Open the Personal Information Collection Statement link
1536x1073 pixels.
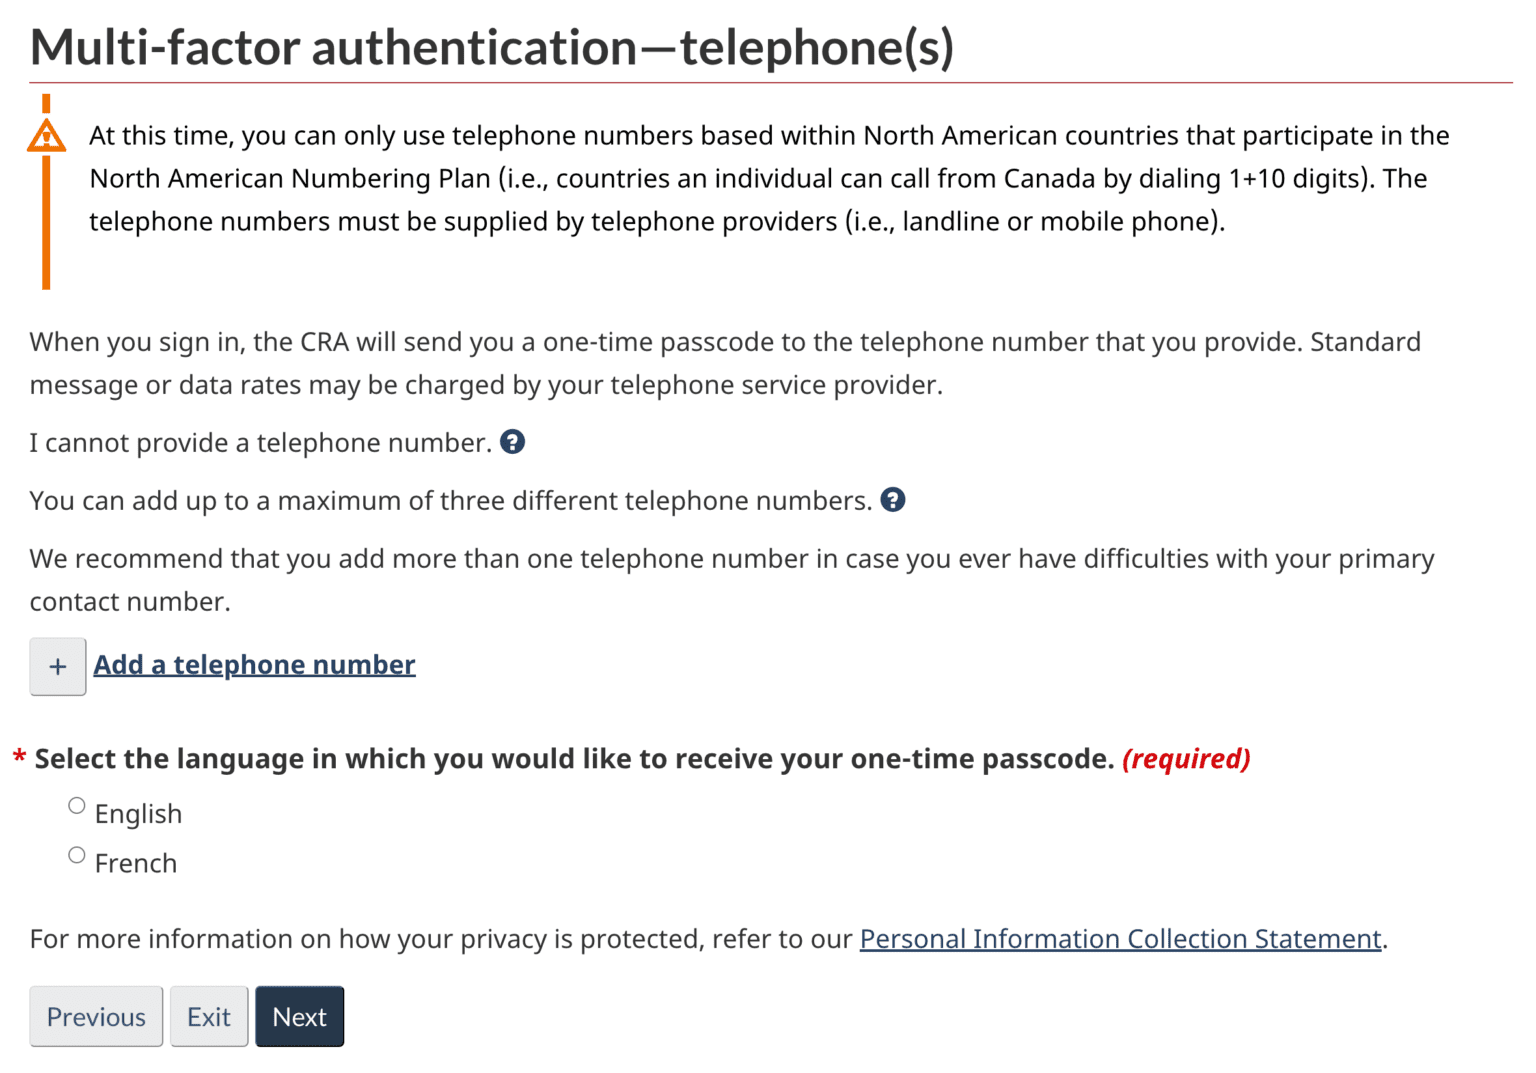click(1121, 938)
